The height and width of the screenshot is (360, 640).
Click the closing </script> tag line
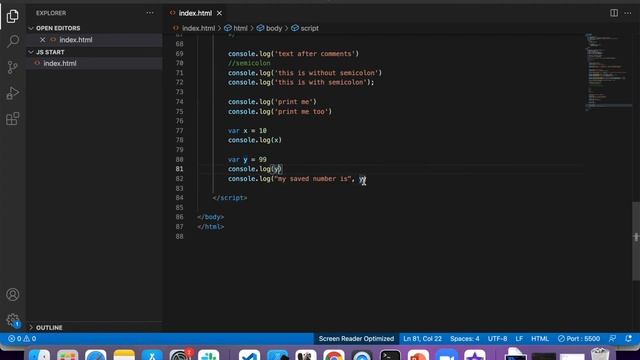click(x=230, y=198)
